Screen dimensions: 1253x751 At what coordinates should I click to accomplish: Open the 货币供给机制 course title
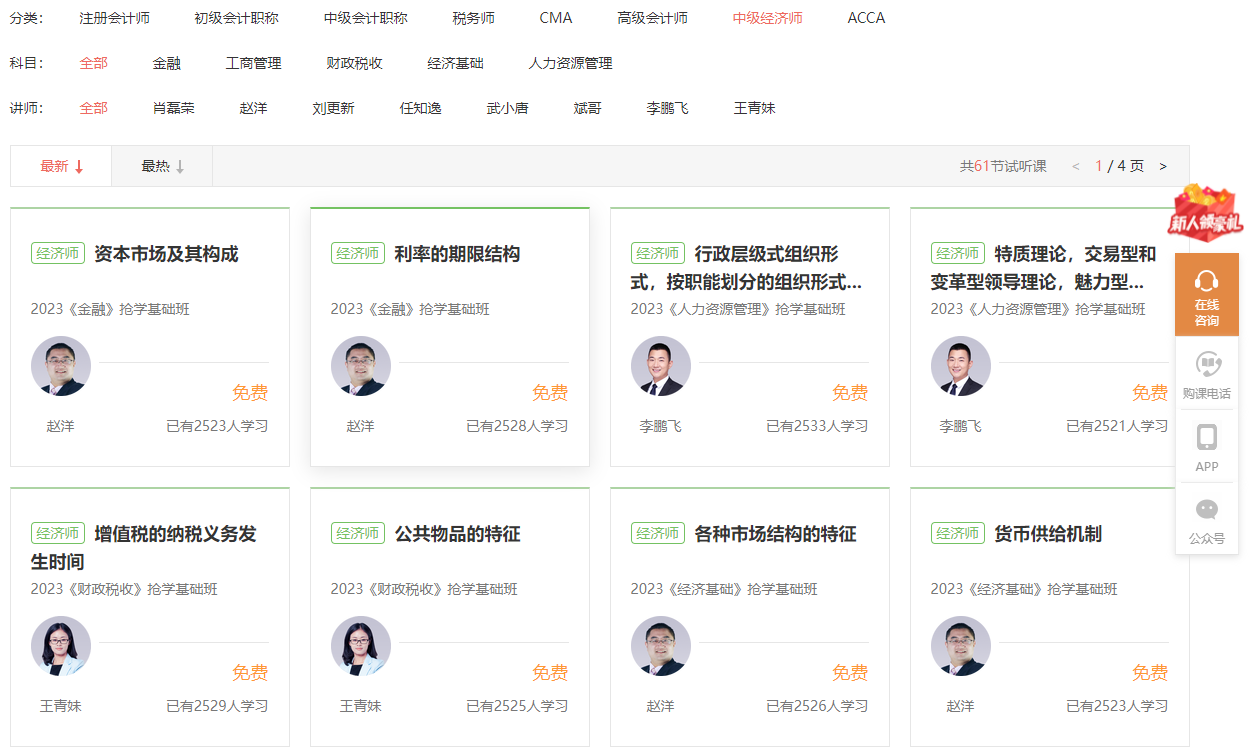click(x=1048, y=534)
